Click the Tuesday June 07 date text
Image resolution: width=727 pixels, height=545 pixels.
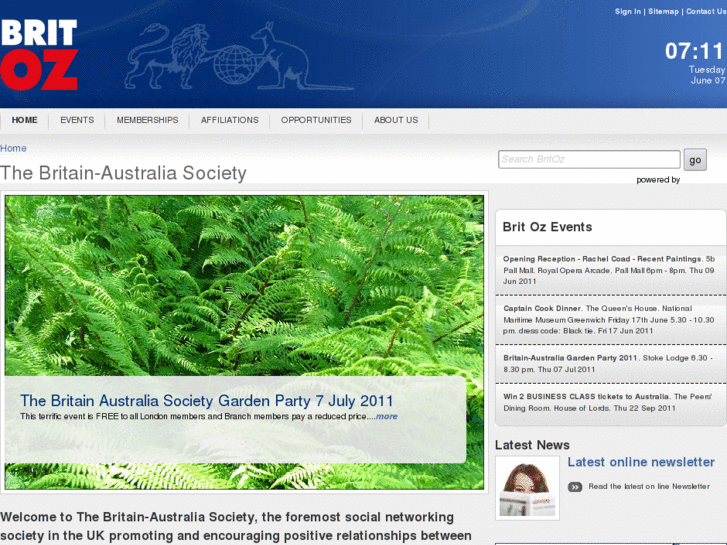[707, 75]
